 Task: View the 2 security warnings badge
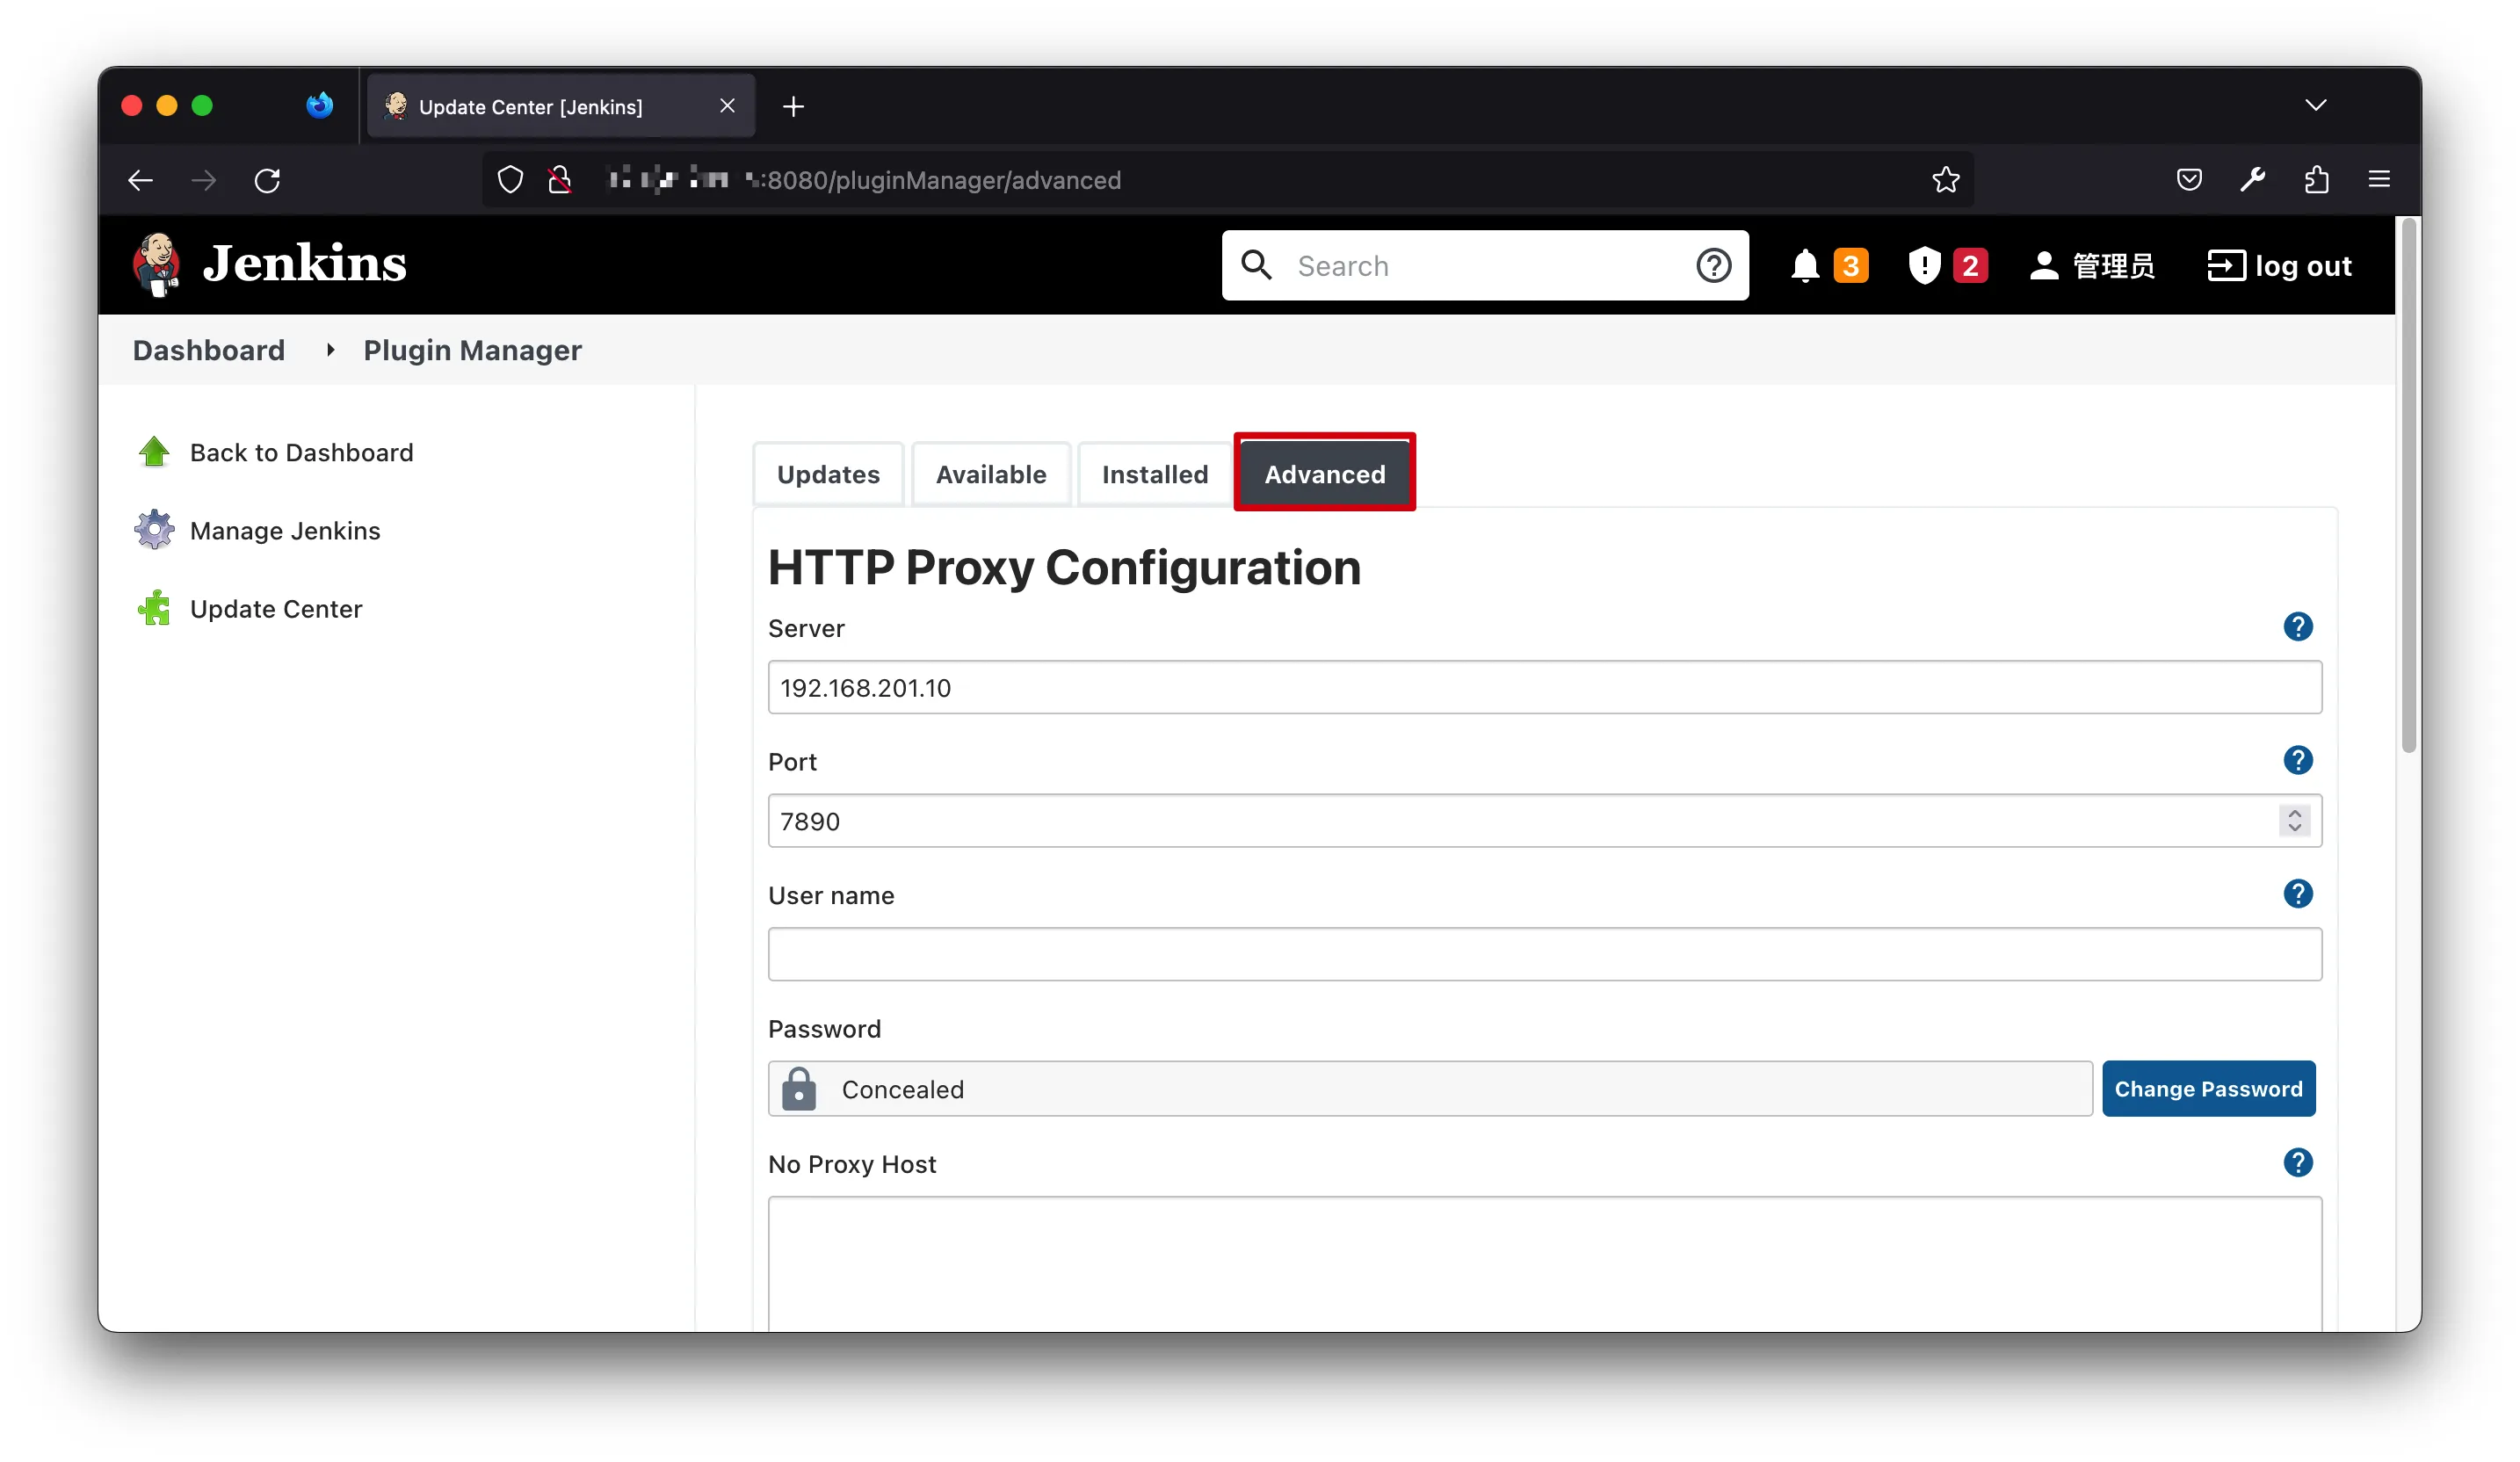coord(1969,266)
